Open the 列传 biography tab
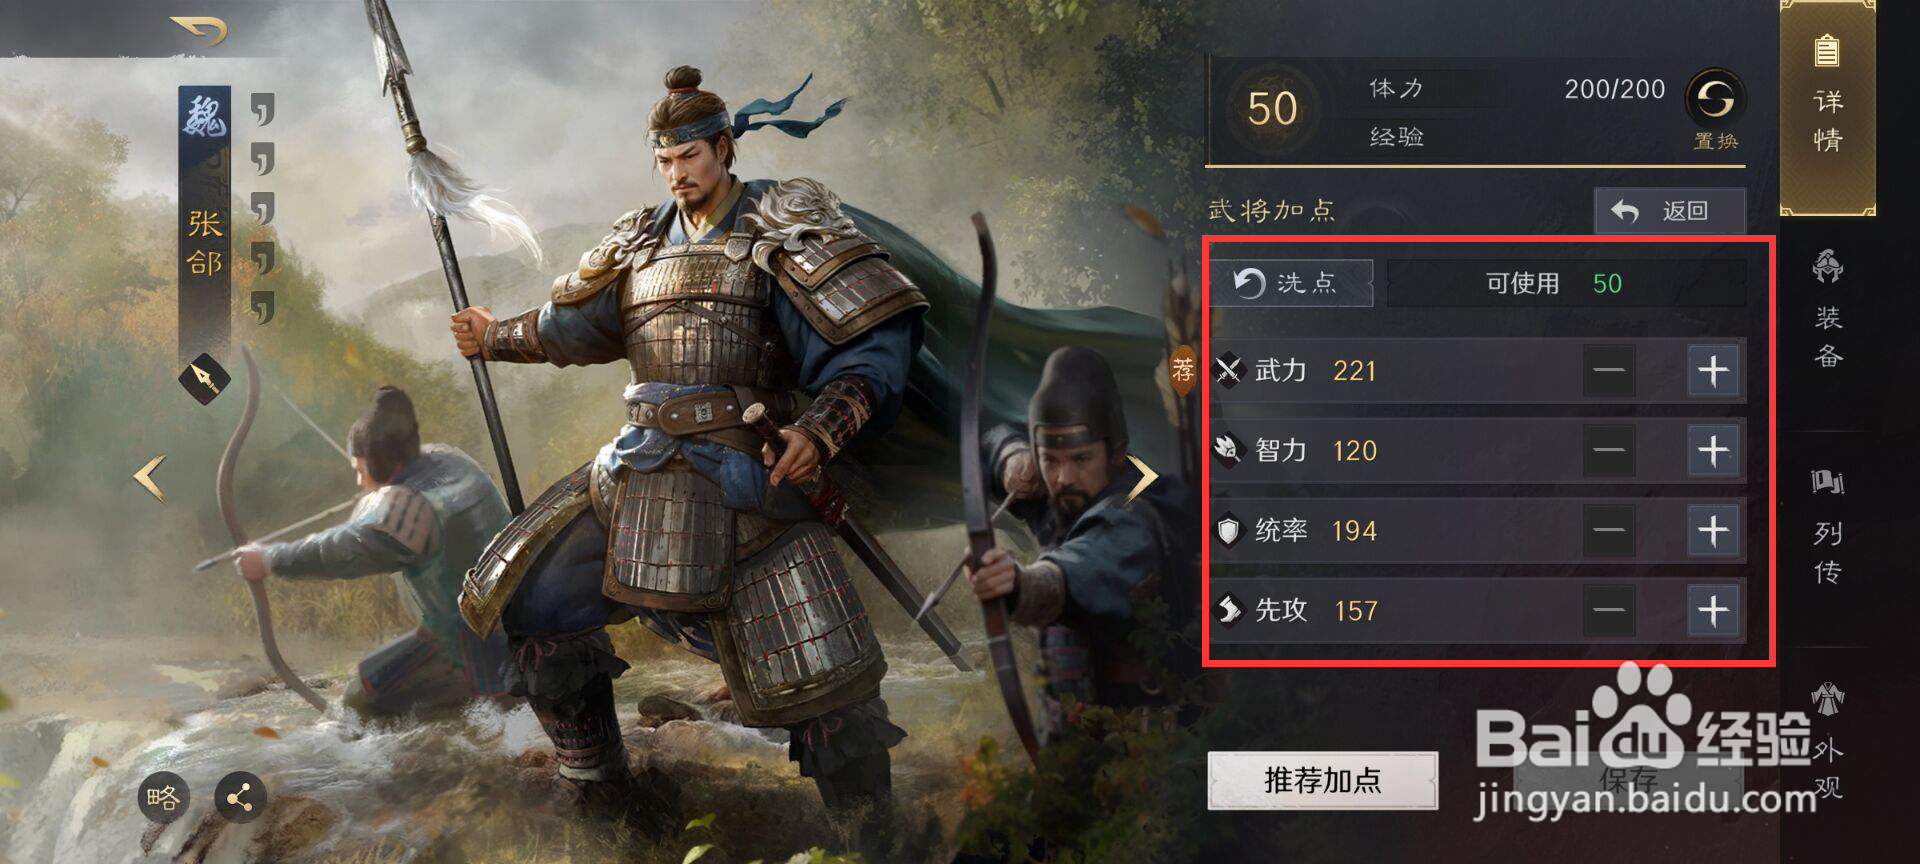The width and height of the screenshot is (1920, 864). (1828, 526)
